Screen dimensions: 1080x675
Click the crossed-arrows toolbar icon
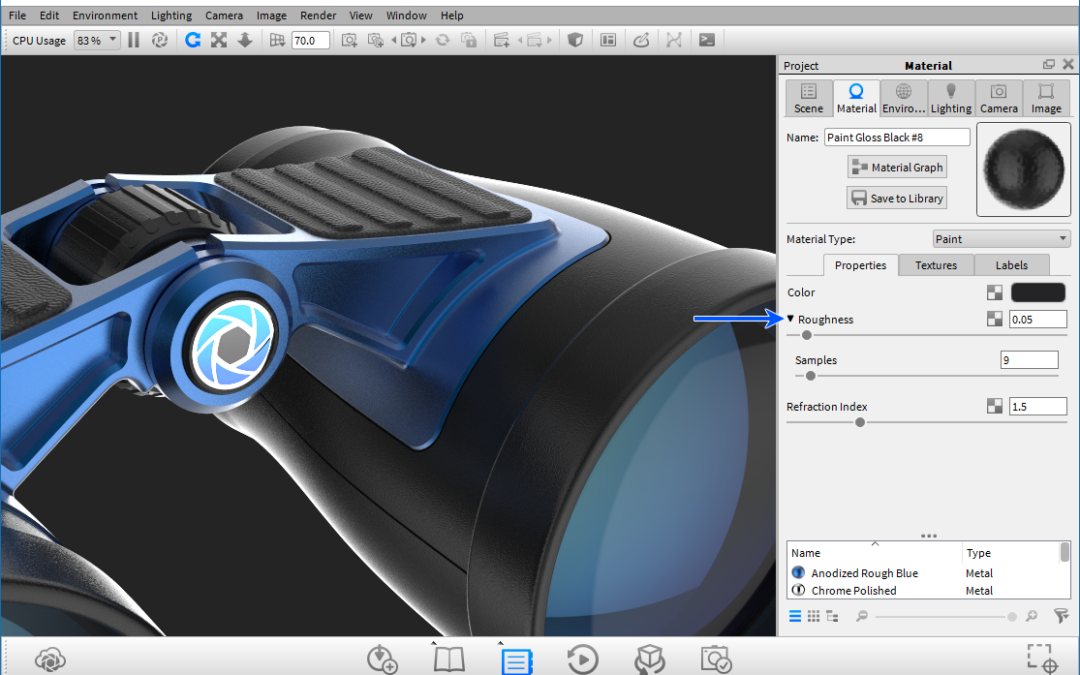tap(219, 40)
